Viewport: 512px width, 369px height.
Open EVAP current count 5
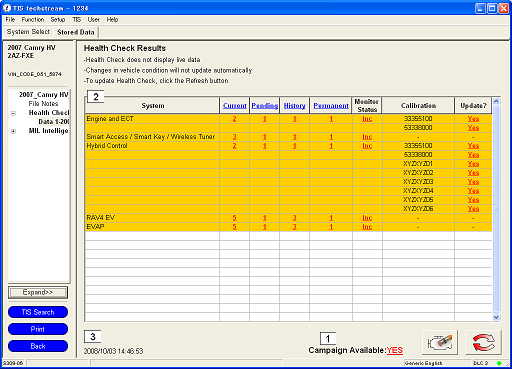pos(234,227)
